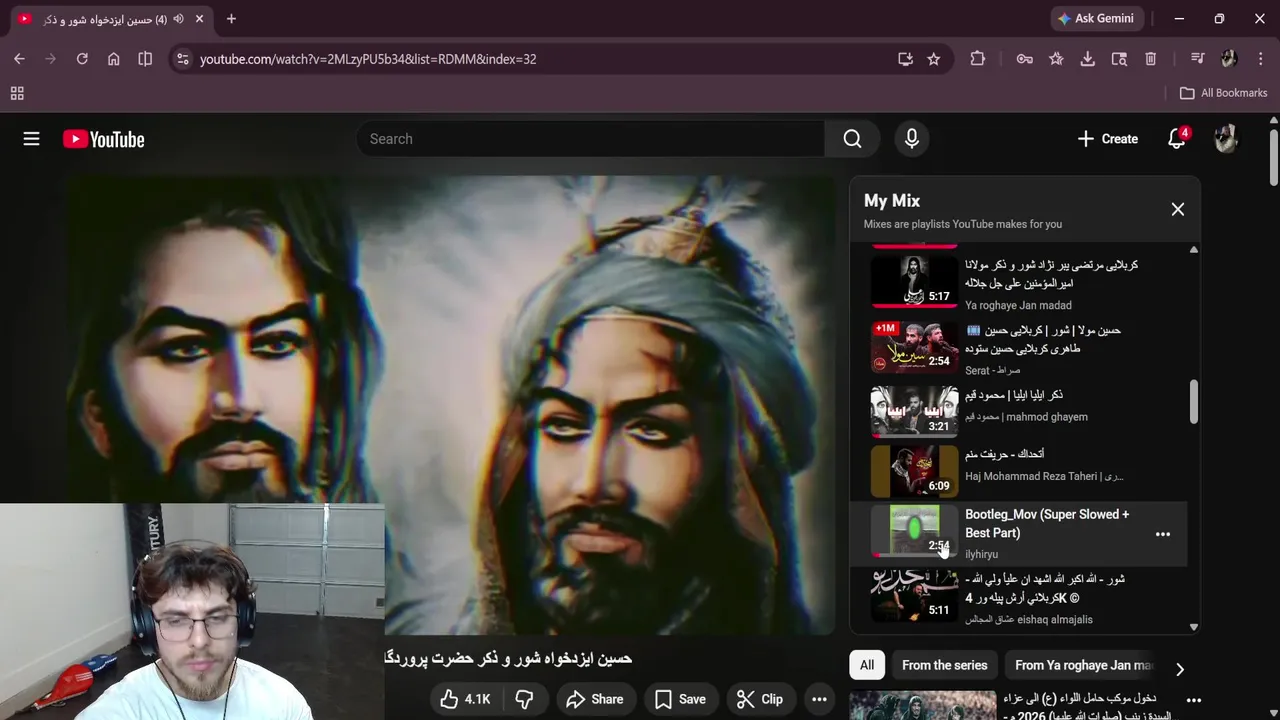The height and width of the screenshot is (720, 1280).
Task: Ask Gemini button in title bar
Action: coord(1097,18)
